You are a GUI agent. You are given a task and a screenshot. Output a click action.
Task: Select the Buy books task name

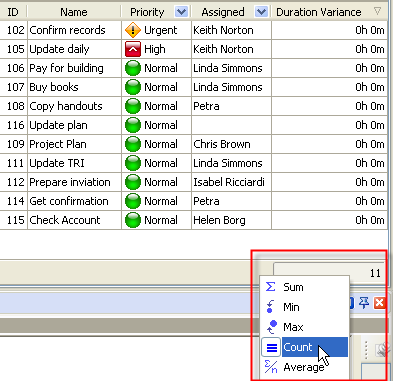point(54,87)
